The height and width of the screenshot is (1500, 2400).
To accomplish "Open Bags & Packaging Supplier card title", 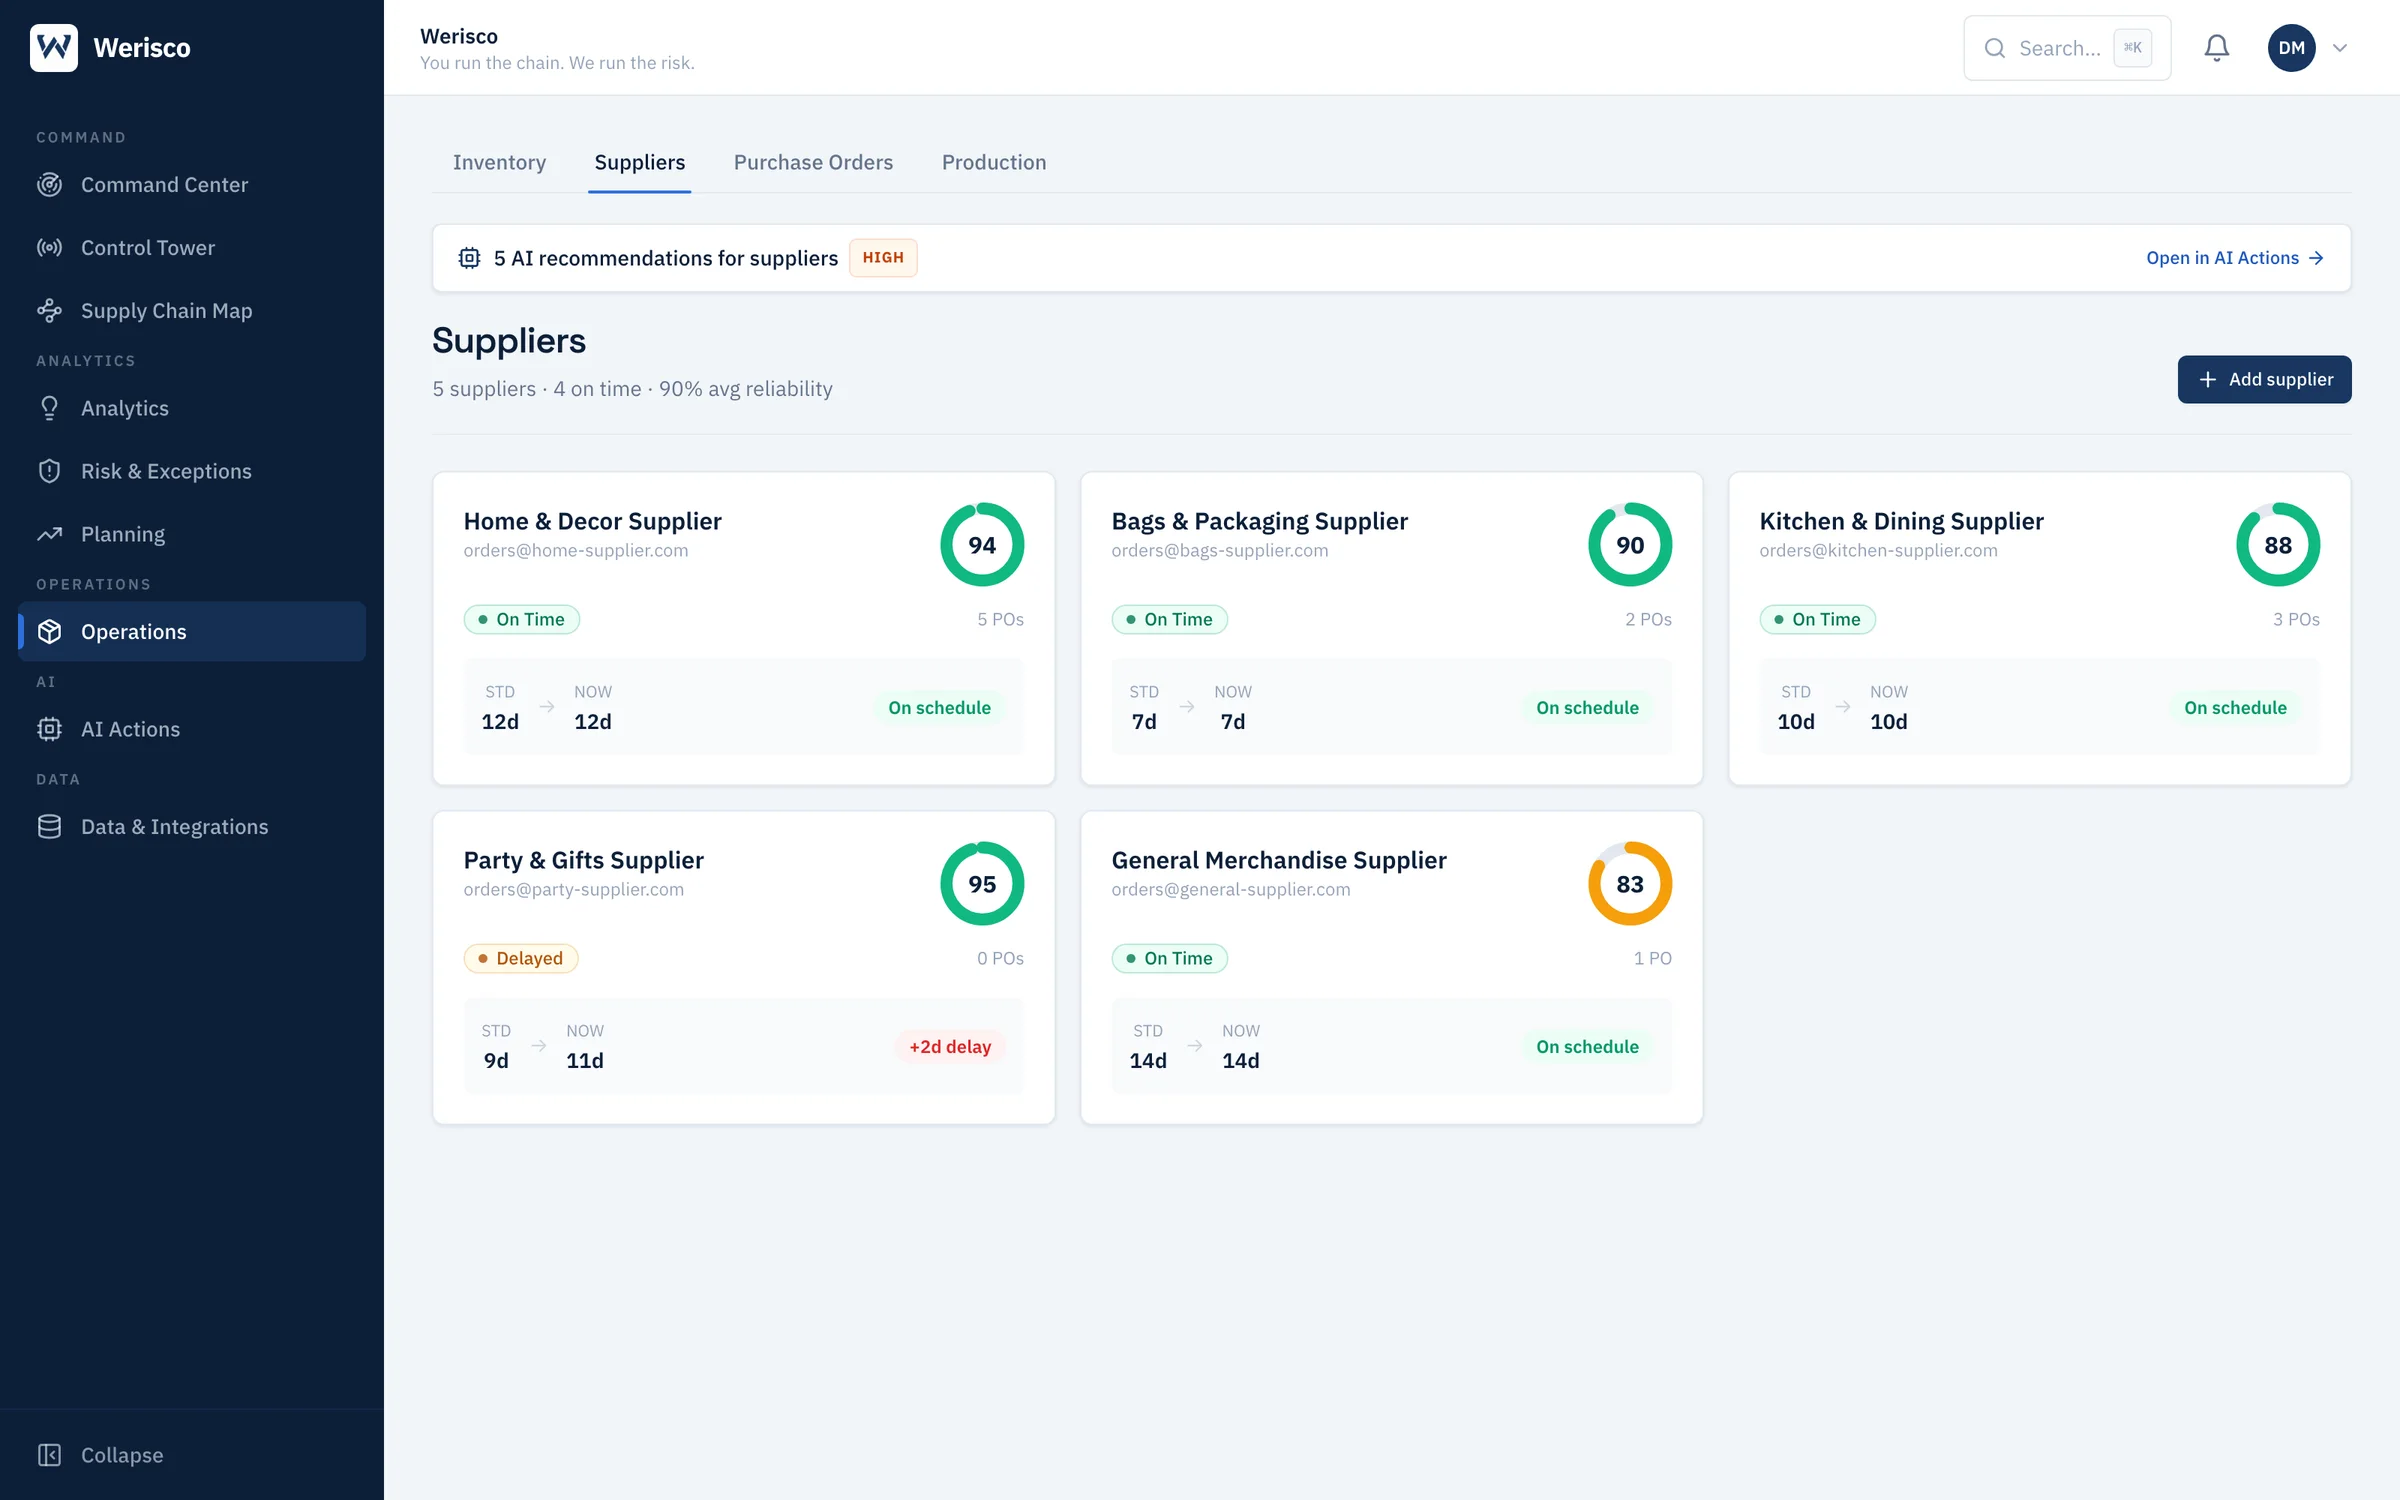I will (1260, 521).
